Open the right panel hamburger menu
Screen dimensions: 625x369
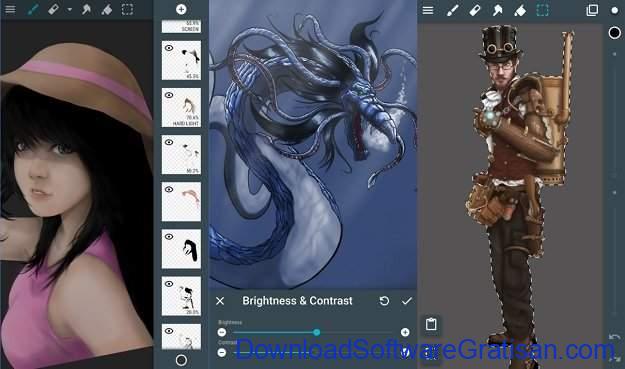coord(428,10)
